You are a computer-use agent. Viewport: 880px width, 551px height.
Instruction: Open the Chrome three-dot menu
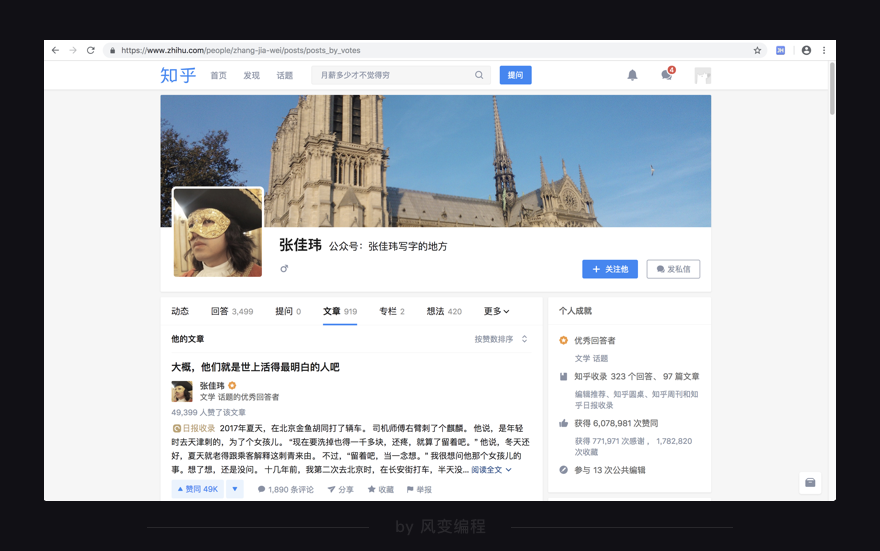pos(824,50)
